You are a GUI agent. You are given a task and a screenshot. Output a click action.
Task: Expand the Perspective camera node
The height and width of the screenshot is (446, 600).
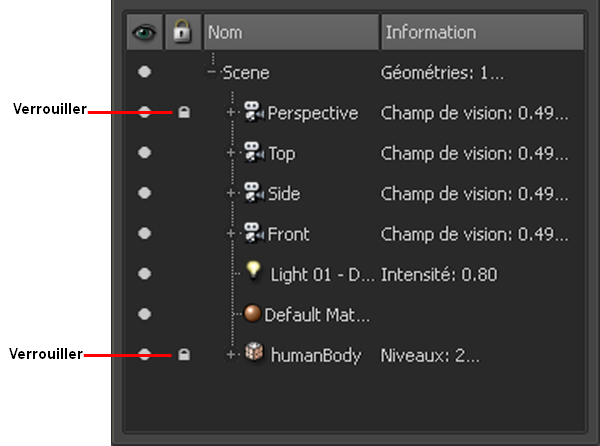[231, 113]
